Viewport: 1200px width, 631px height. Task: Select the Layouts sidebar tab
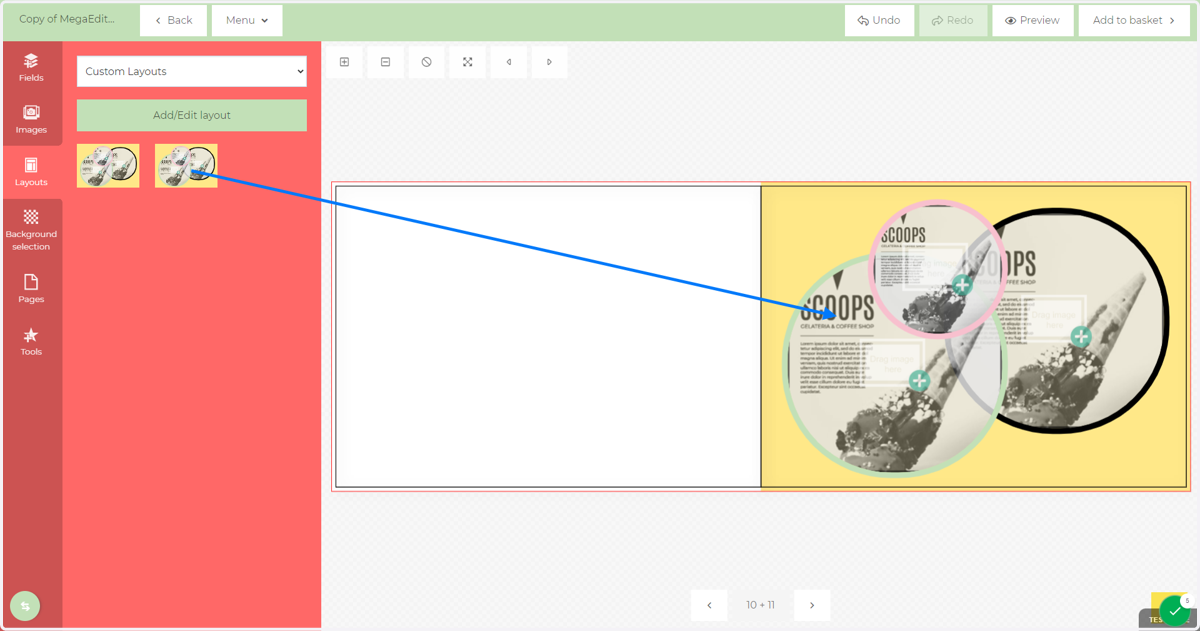tap(31, 172)
